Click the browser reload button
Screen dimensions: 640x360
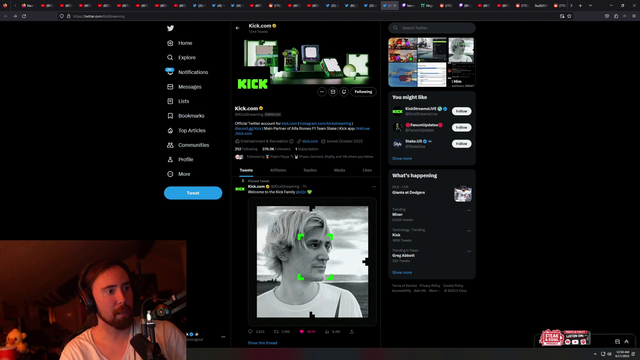click(x=24, y=16)
